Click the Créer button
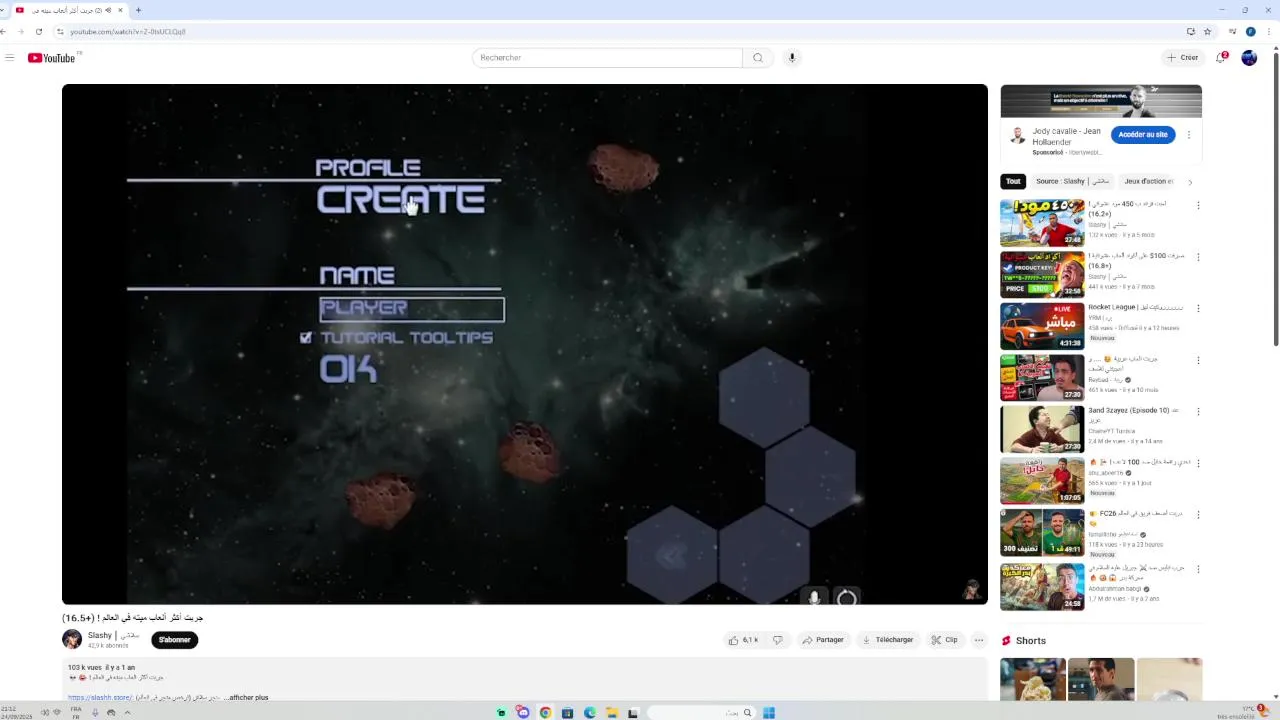This screenshot has height=720, width=1280. [x=1182, y=58]
